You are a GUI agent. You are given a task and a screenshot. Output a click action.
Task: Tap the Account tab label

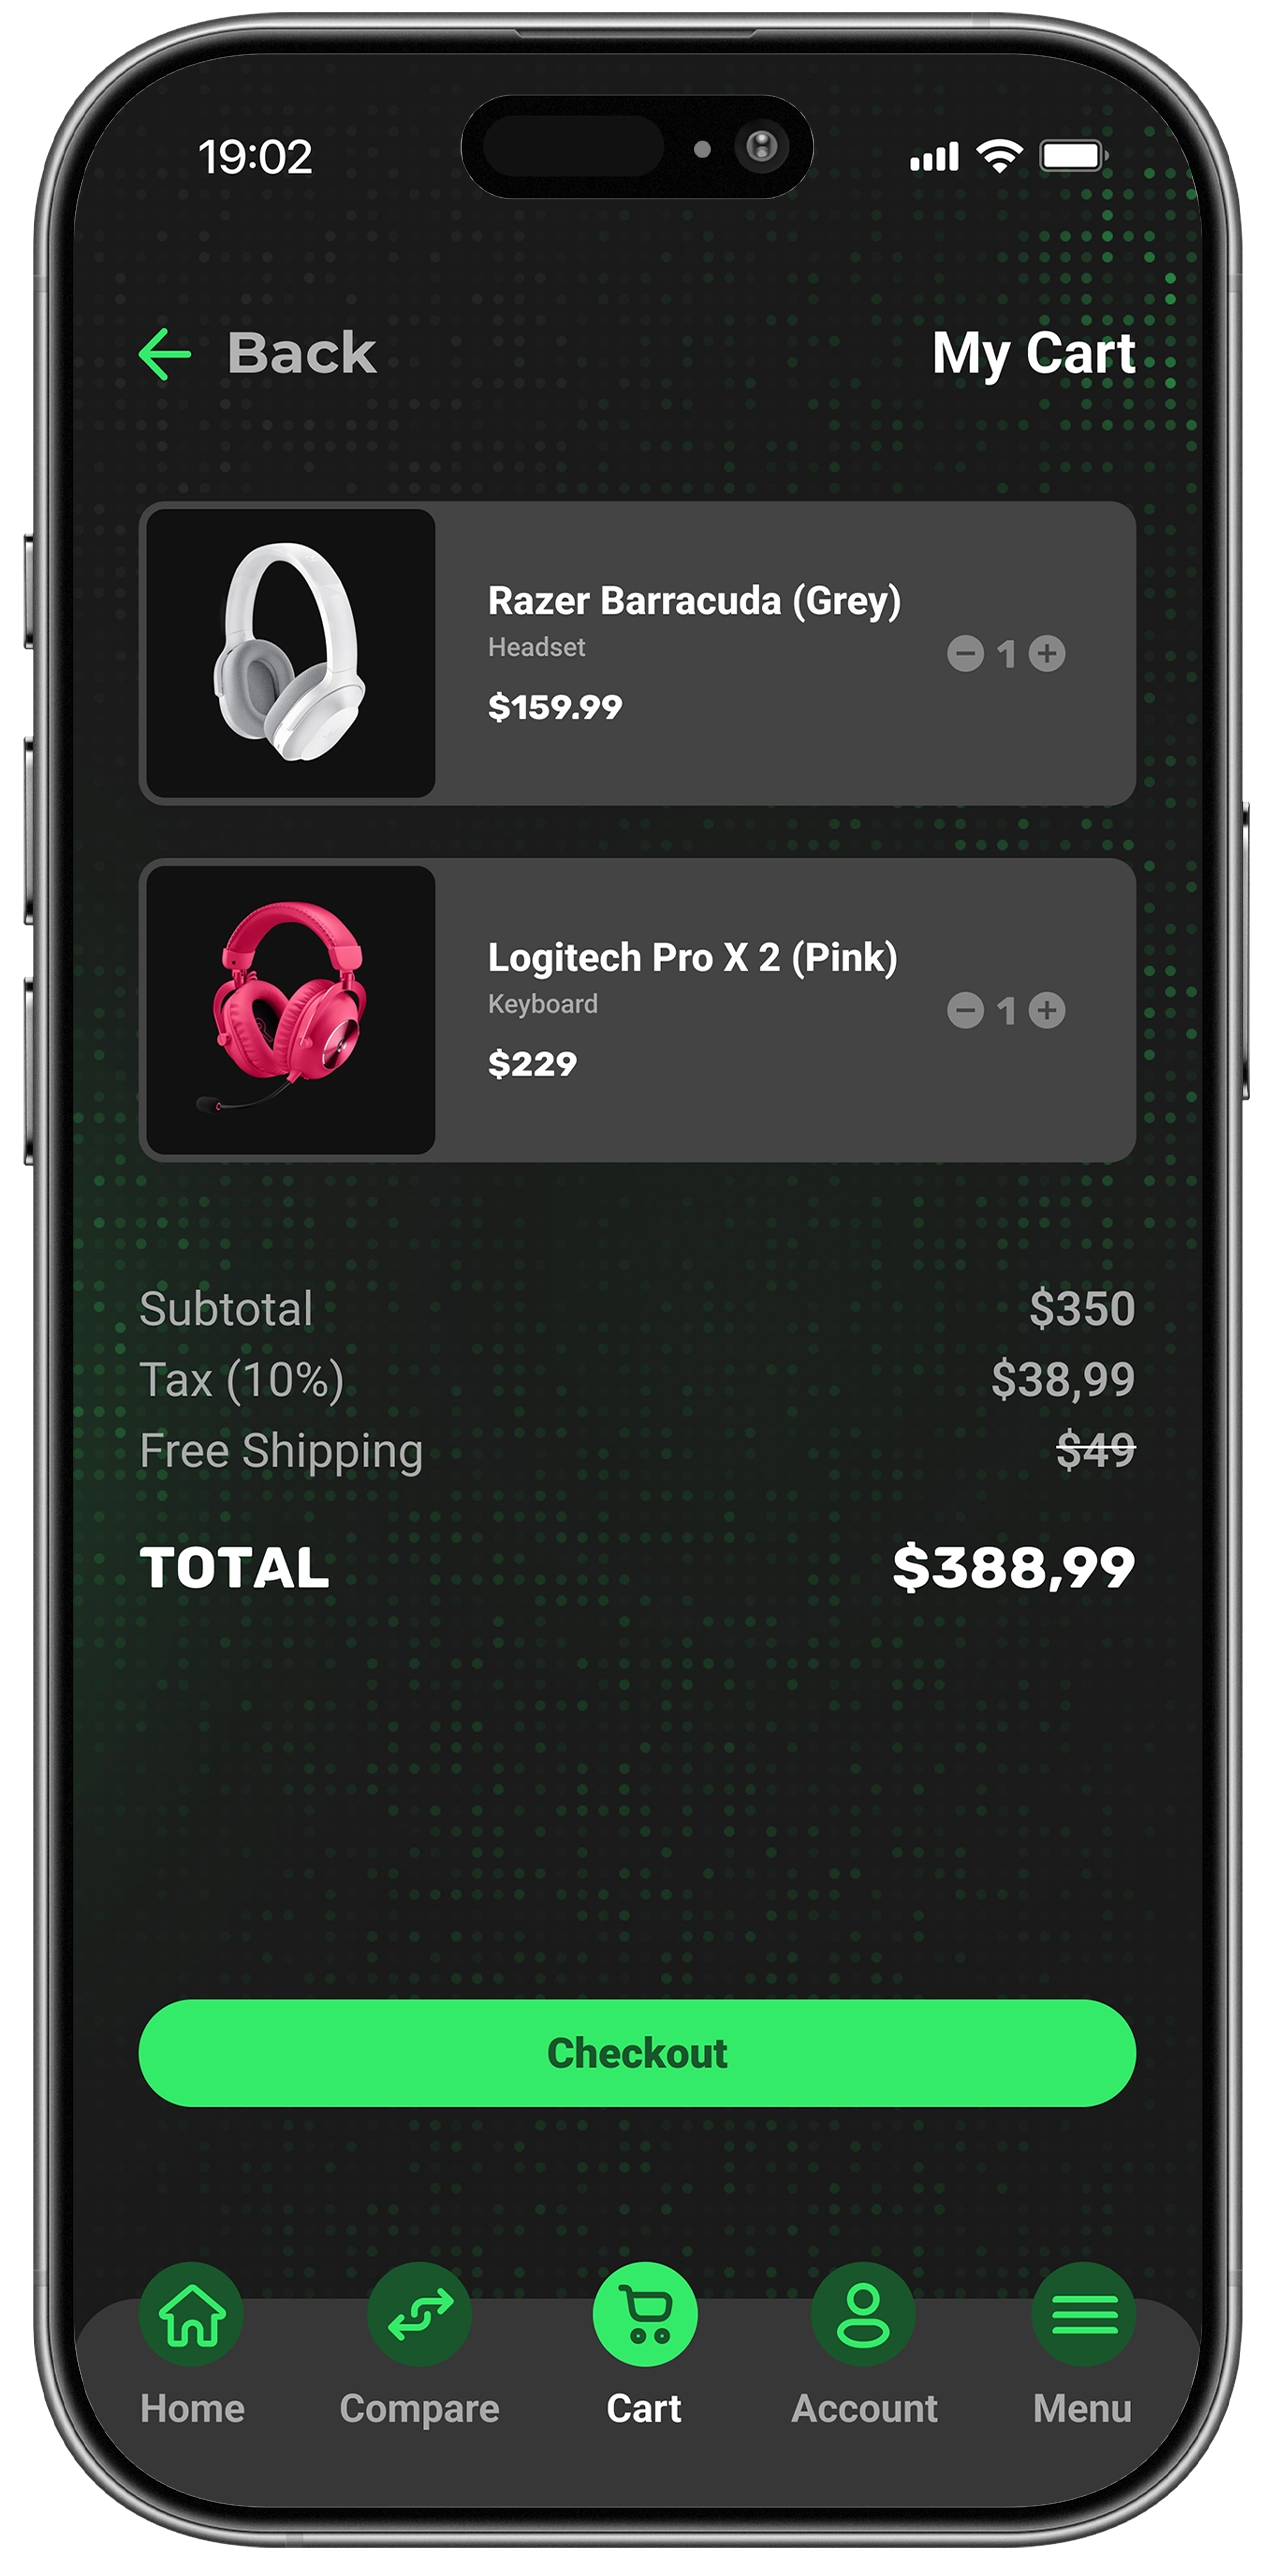pyautogui.click(x=864, y=2409)
